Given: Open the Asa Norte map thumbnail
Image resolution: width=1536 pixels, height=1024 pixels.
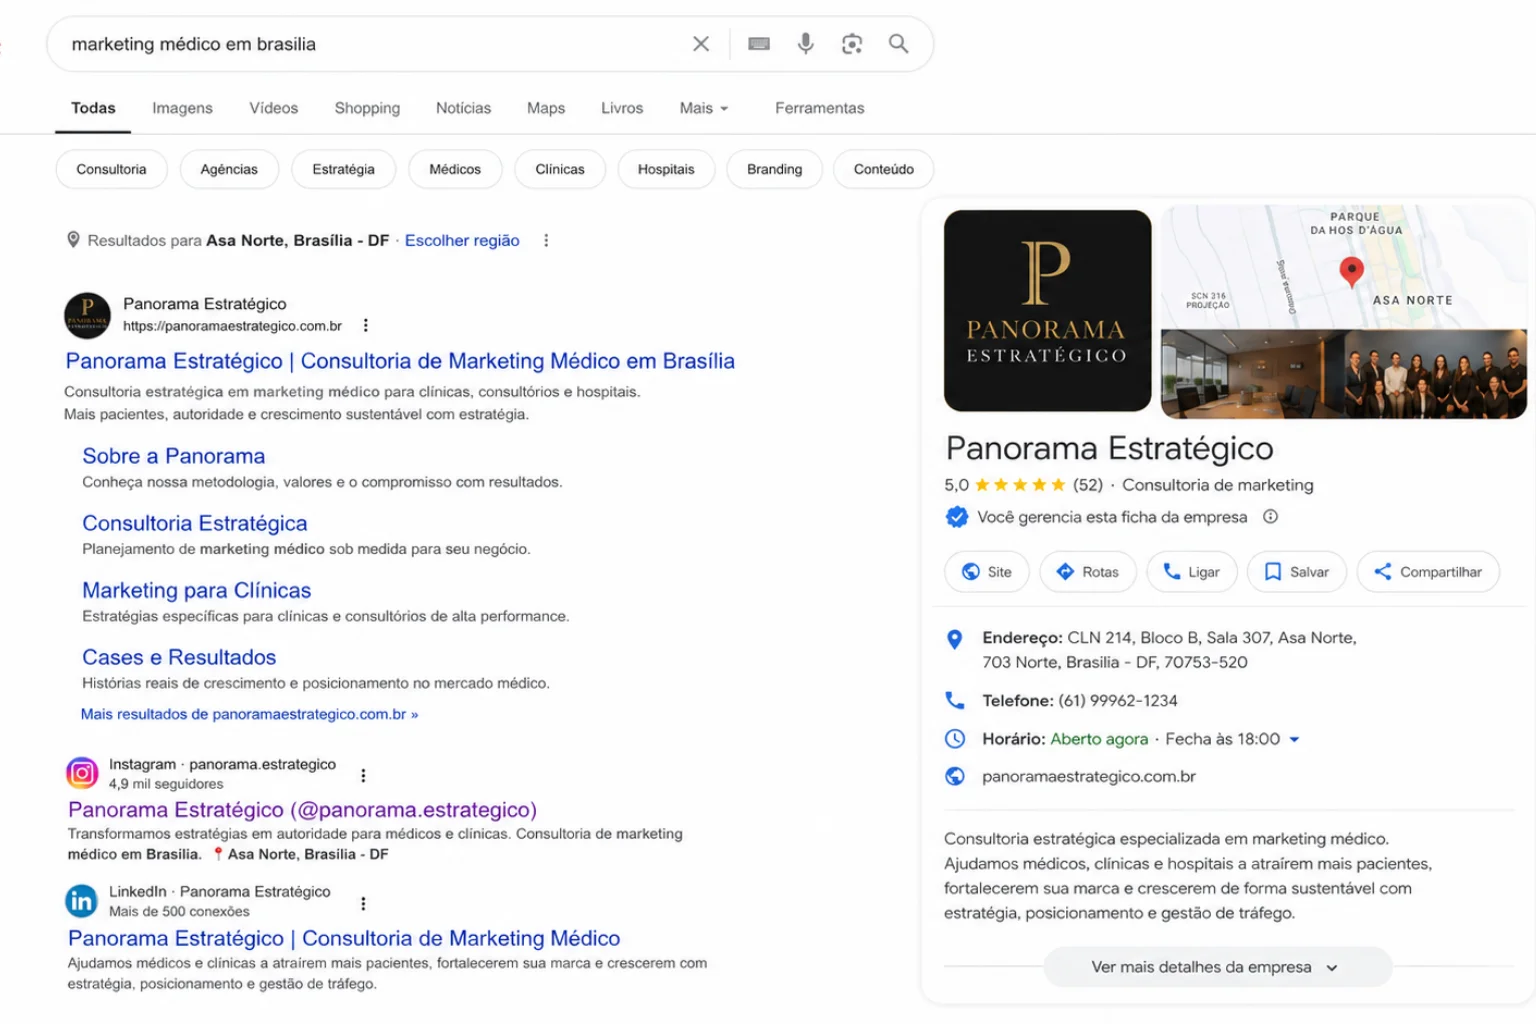Looking at the screenshot, I should [x=1344, y=266].
